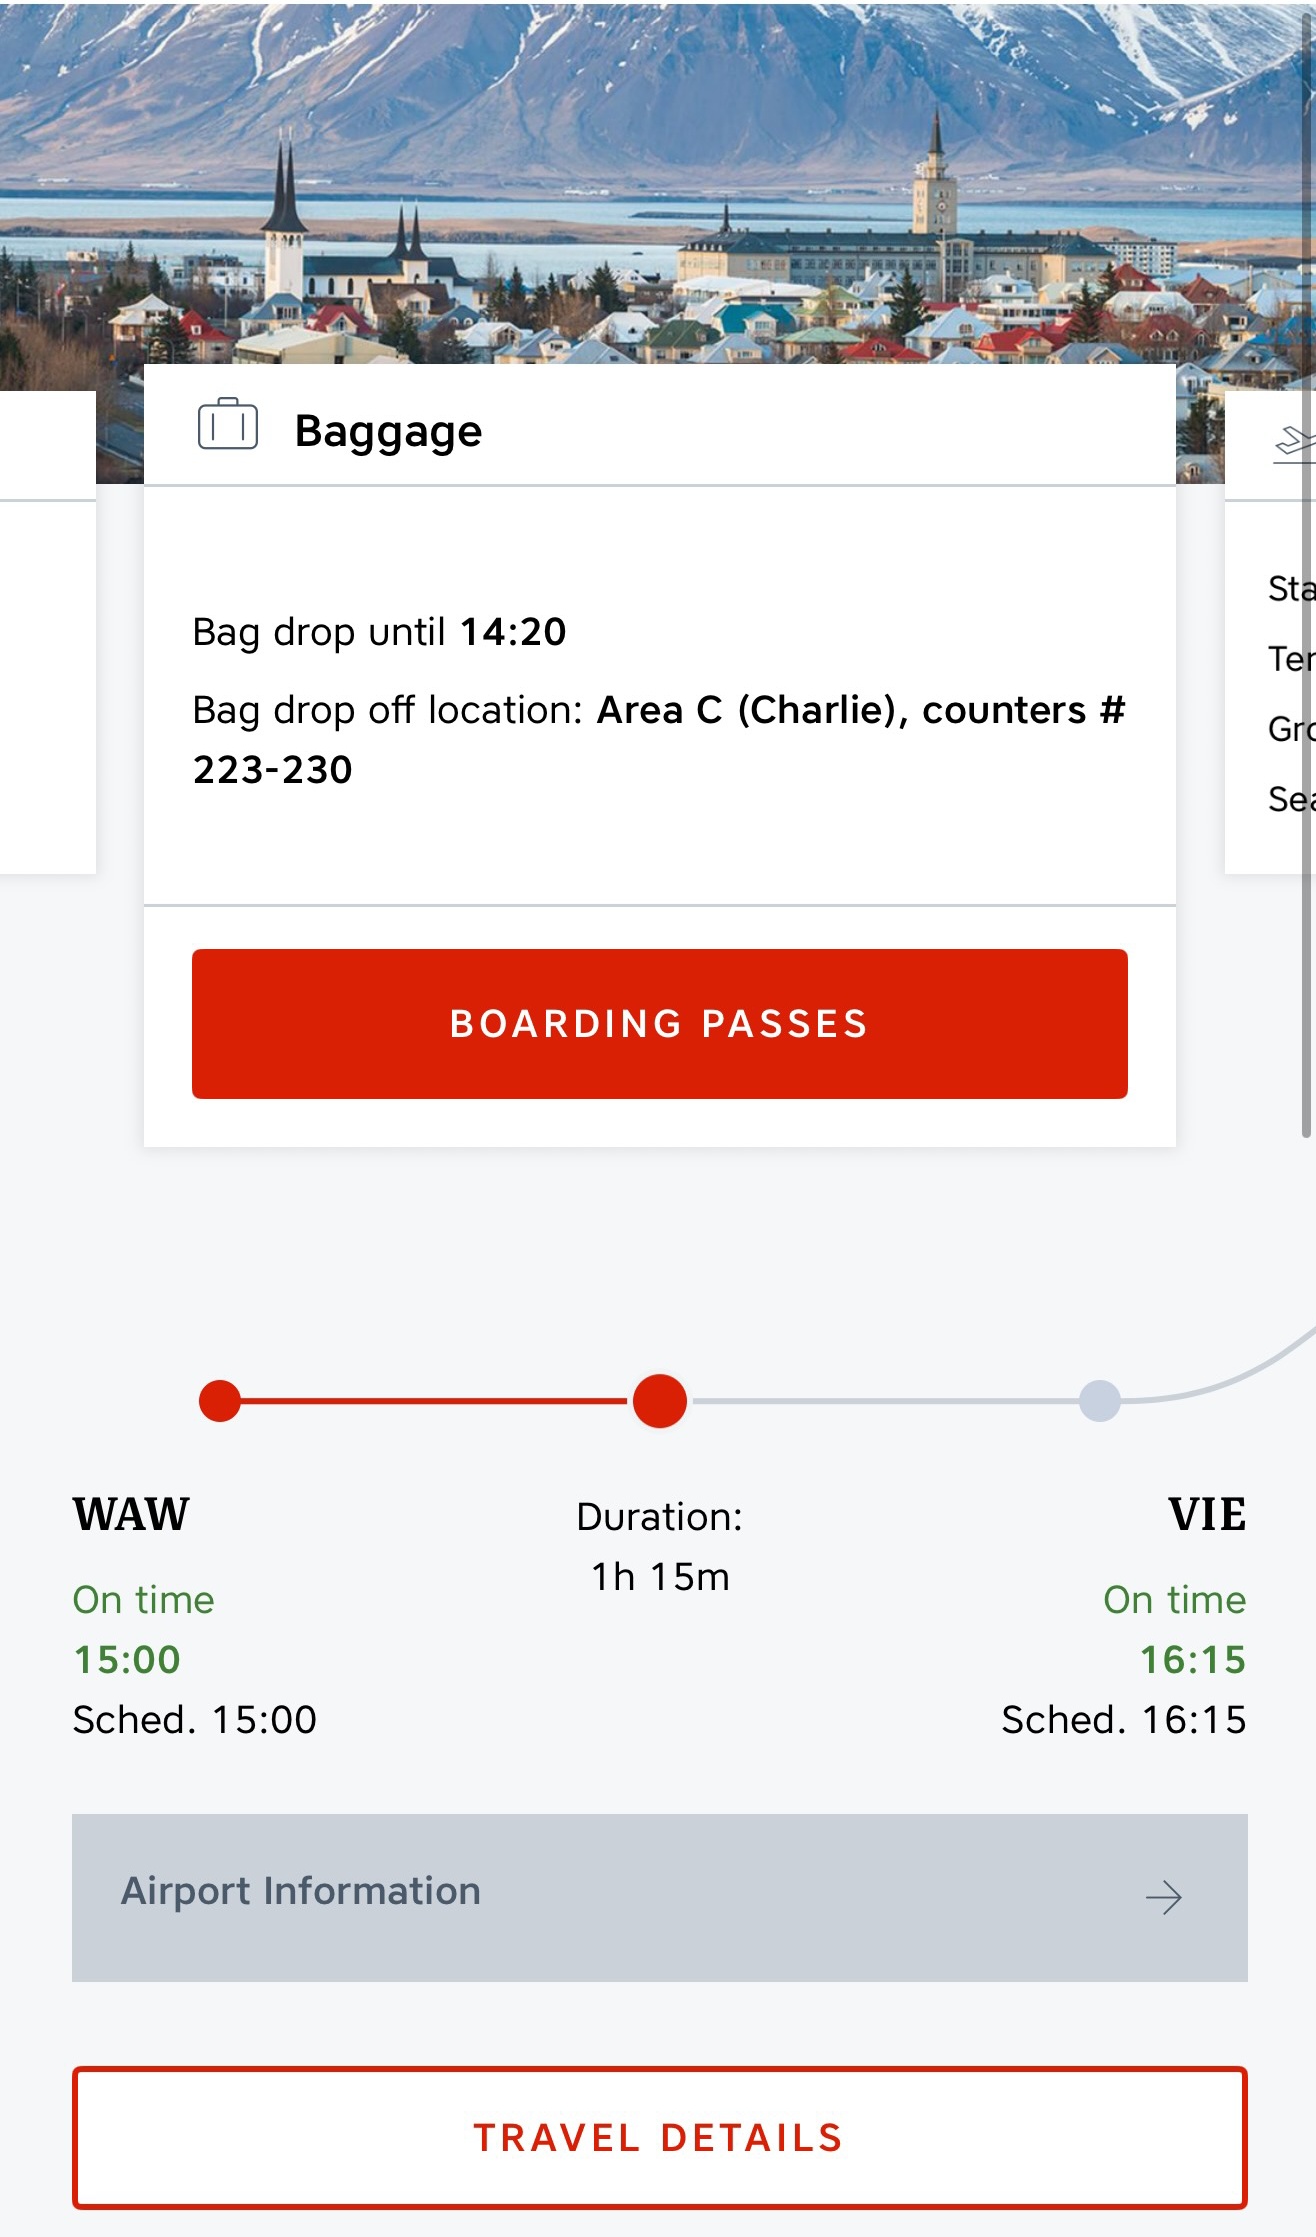1316x2237 pixels.
Task: Click the Baggage suitcase icon
Action: (x=228, y=425)
